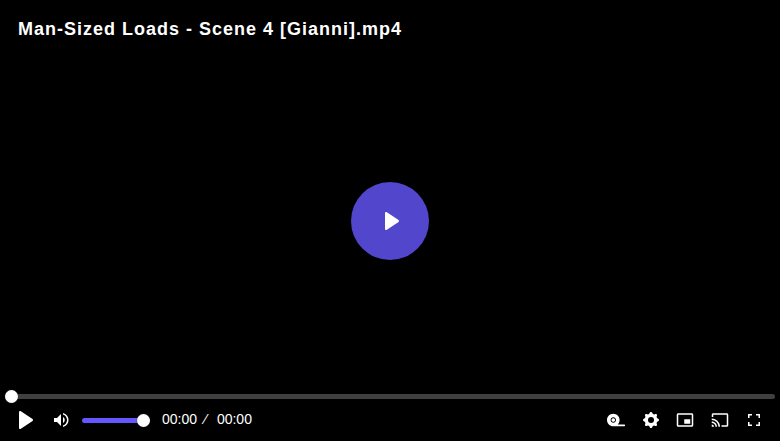Open the tape-roll playback speed icon
This screenshot has width=780, height=441.
tap(615, 420)
